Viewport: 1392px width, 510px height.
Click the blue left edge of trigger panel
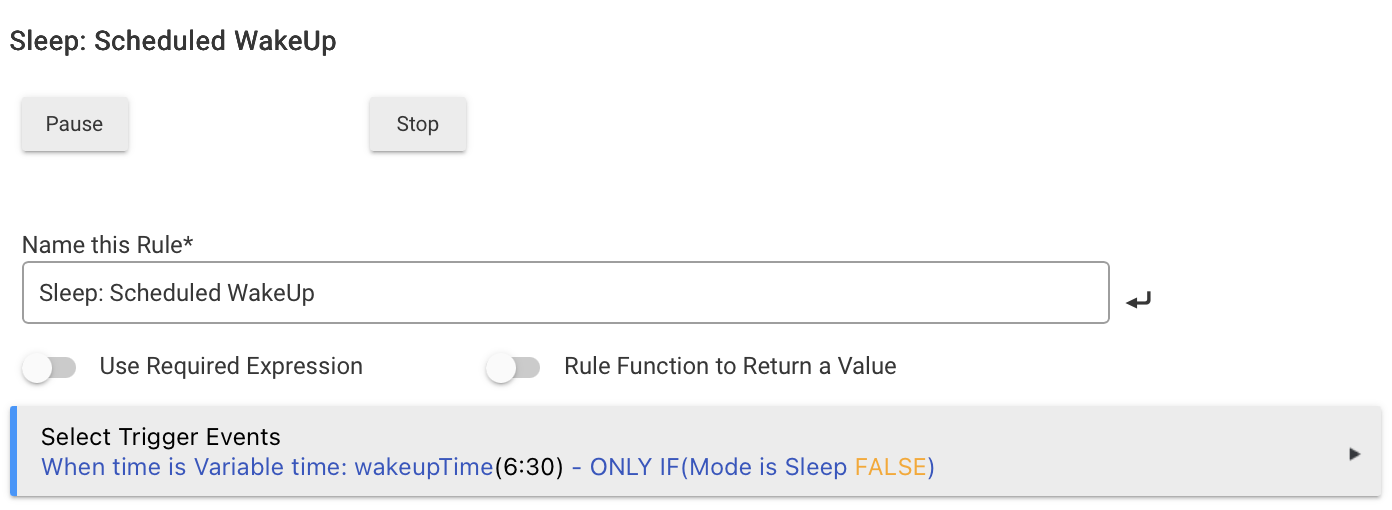[x=14, y=451]
